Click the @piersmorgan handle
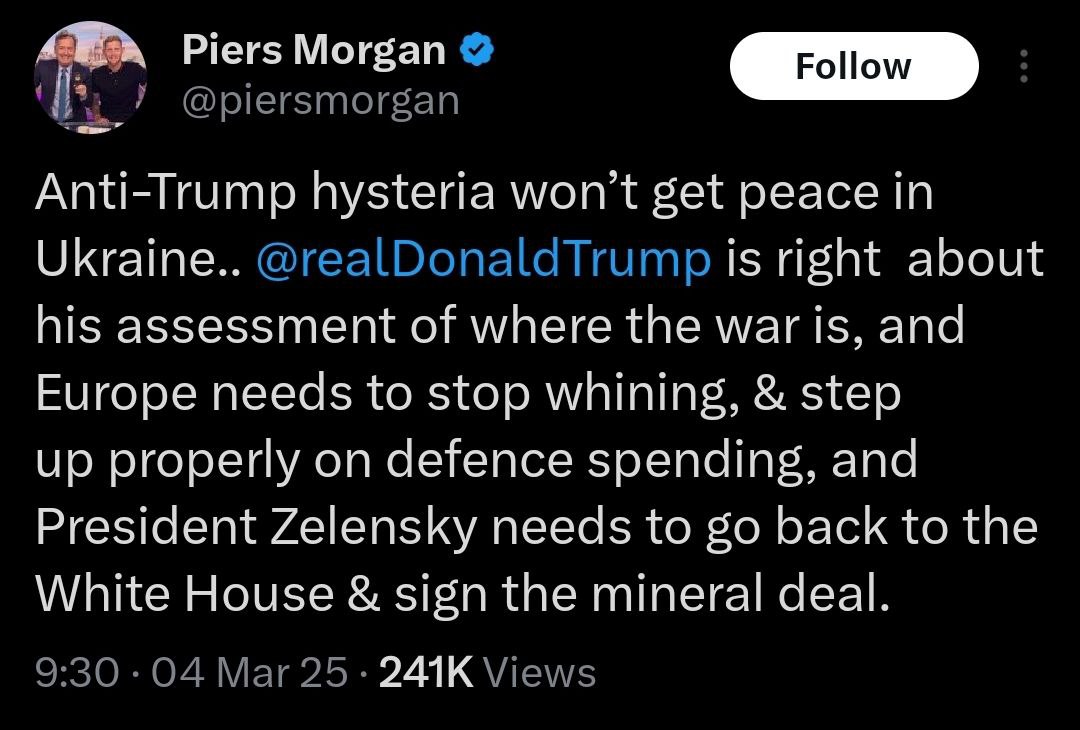 [320, 100]
